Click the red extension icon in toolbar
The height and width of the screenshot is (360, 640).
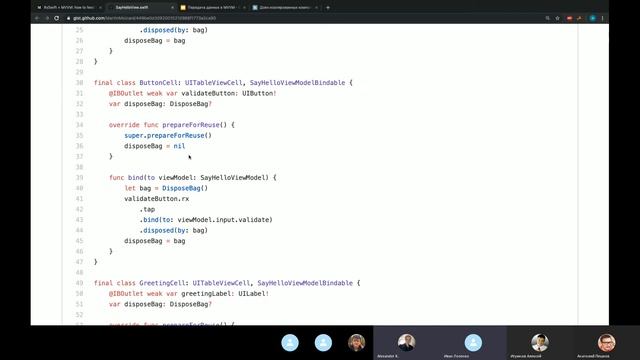(569, 18)
